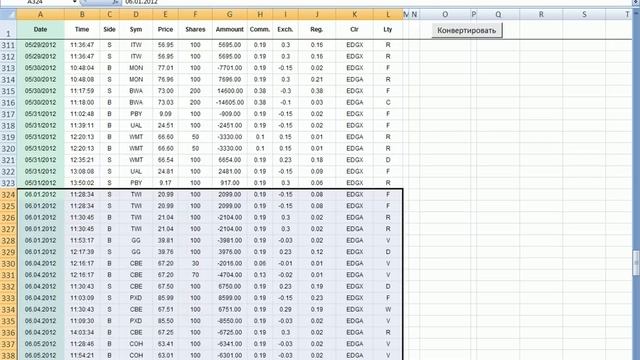This screenshot has width=640, height=360.
Task: Click the Comm. header cell
Action: (260, 29)
